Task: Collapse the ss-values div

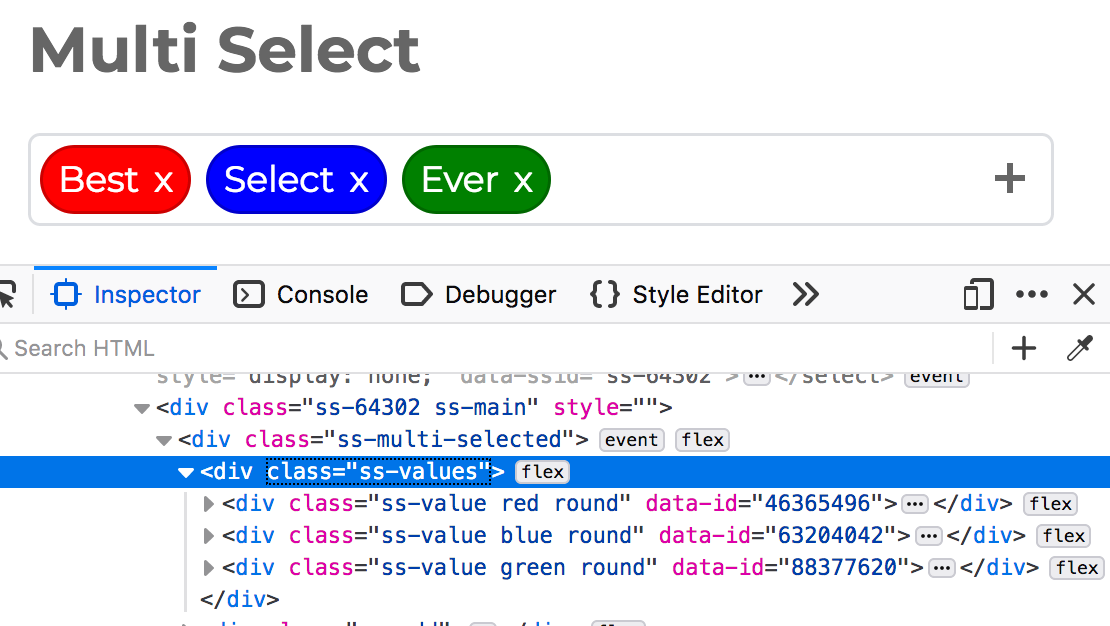Action: tap(185, 472)
